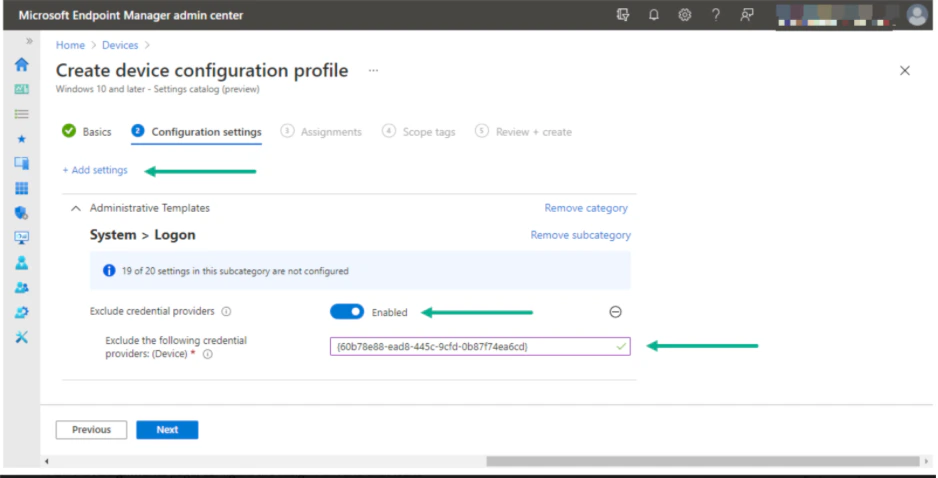Screen dimensions: 938x478
Task: Click the ellipsis next to page title
Action: point(373,71)
